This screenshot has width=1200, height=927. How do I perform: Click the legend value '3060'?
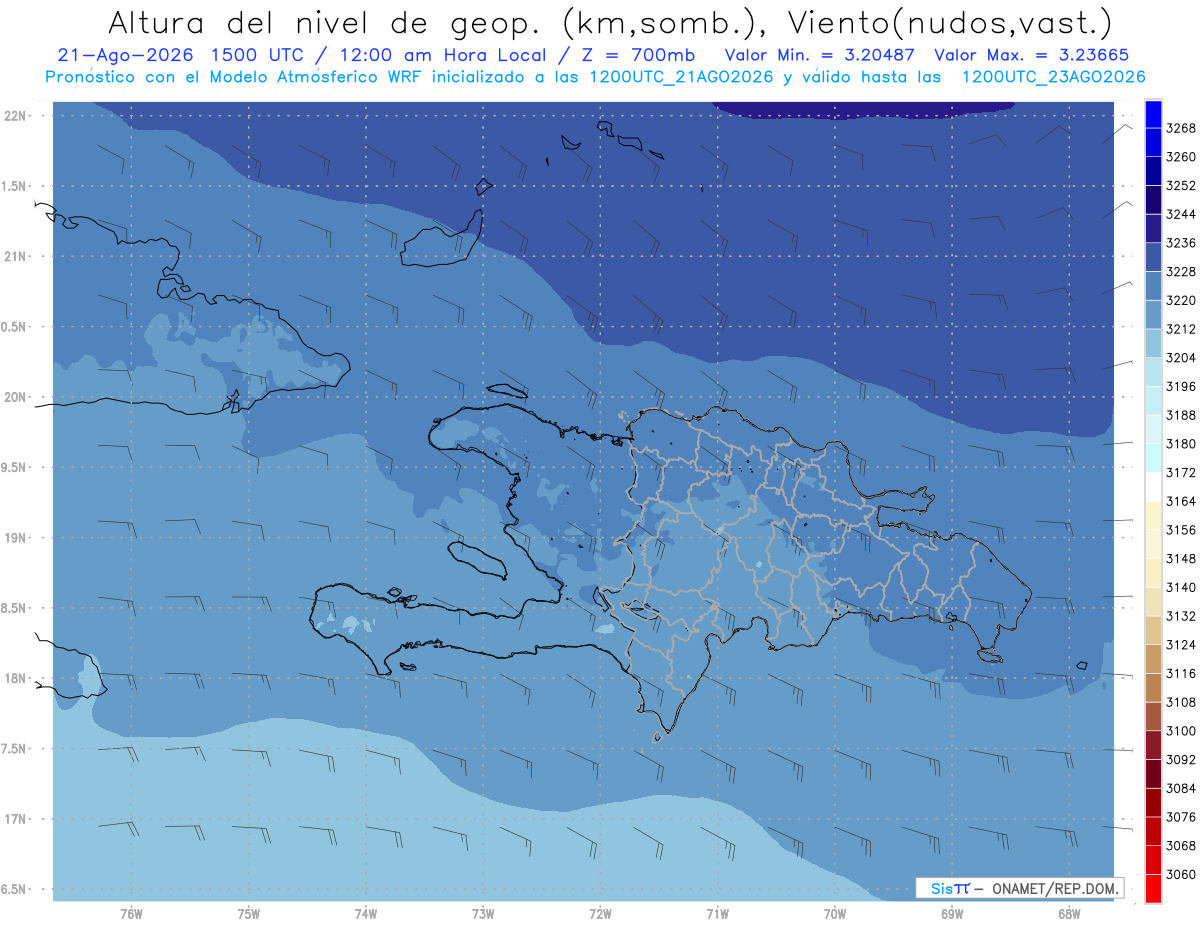tap(1181, 874)
